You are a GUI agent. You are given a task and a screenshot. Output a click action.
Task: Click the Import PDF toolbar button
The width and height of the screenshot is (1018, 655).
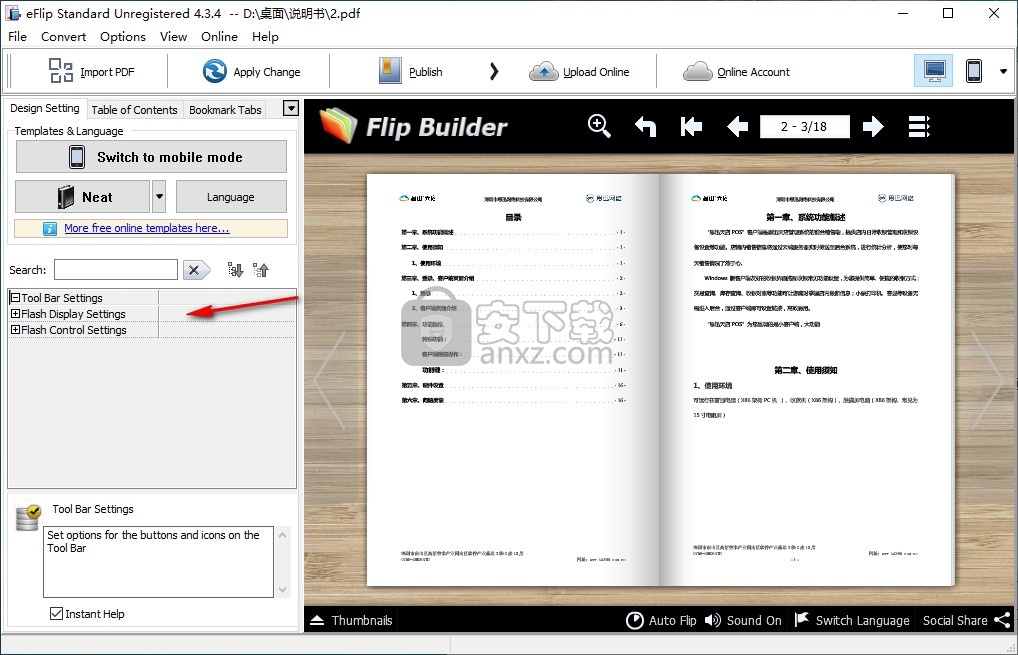click(x=92, y=71)
